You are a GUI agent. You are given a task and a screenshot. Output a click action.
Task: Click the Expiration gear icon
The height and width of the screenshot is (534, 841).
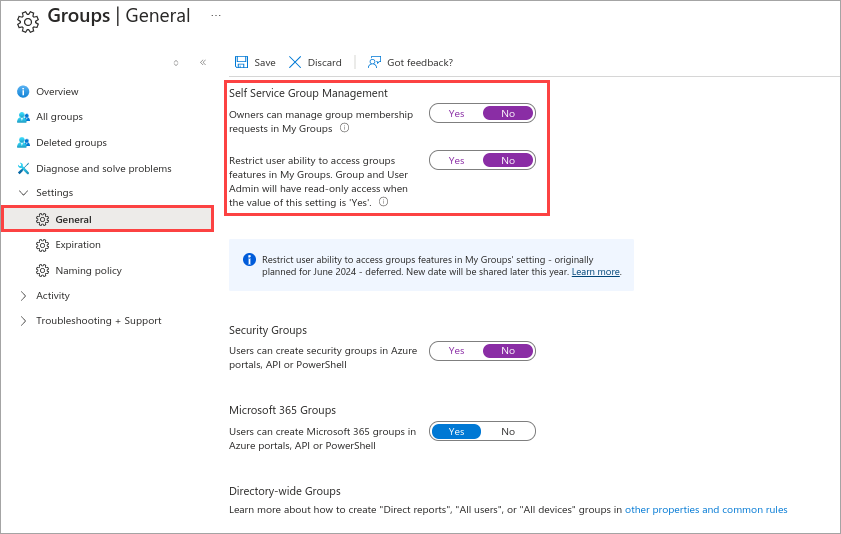pos(42,245)
